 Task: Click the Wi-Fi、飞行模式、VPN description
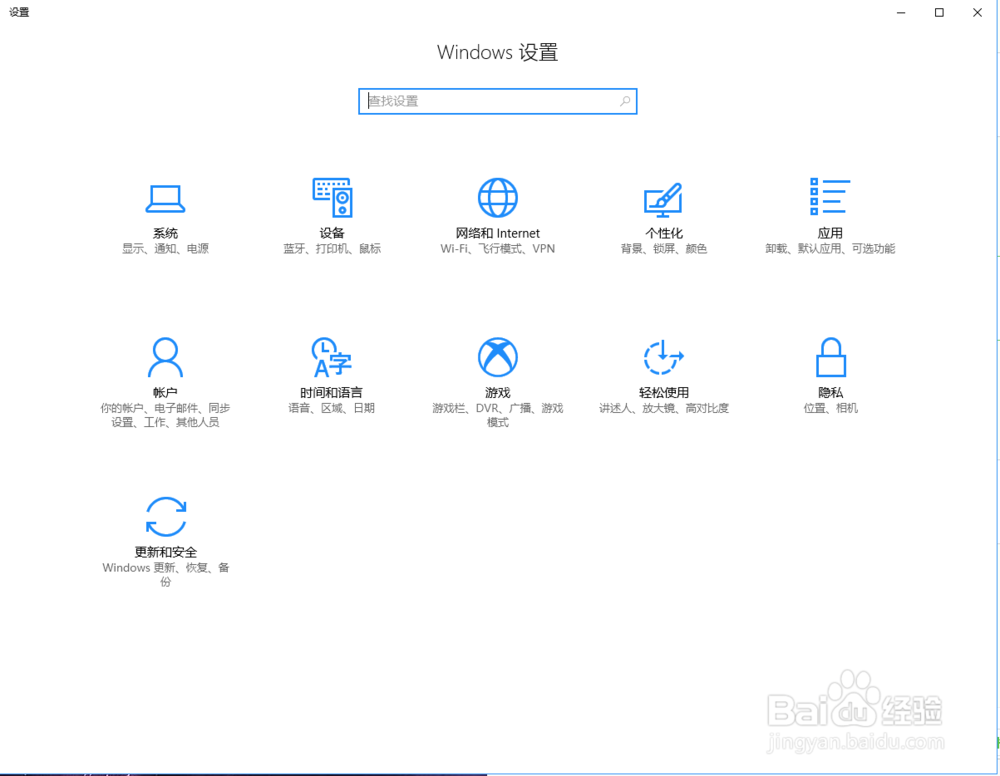click(x=497, y=249)
